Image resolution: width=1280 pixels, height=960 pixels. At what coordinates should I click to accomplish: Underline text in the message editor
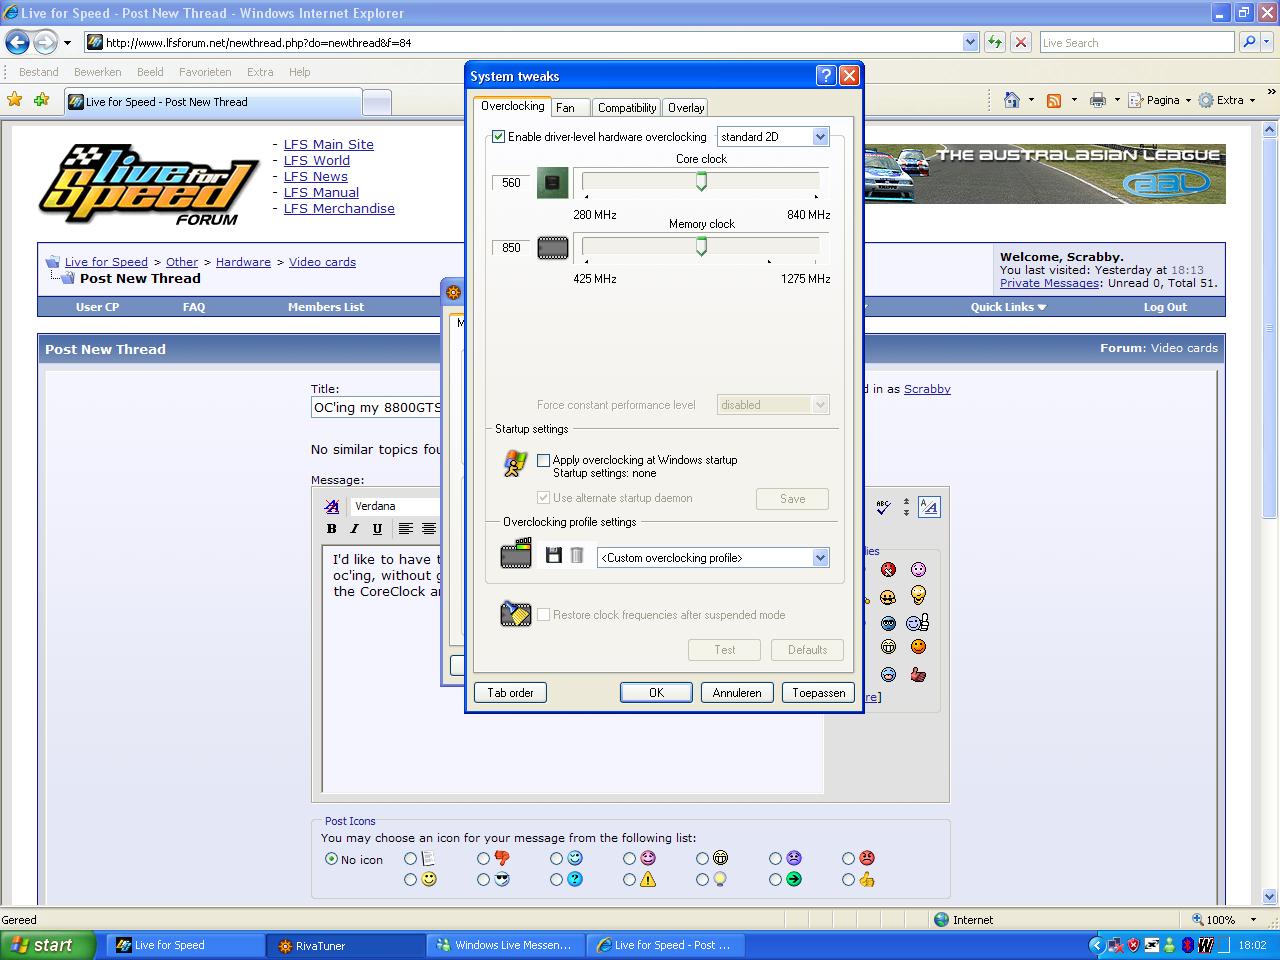pos(377,529)
